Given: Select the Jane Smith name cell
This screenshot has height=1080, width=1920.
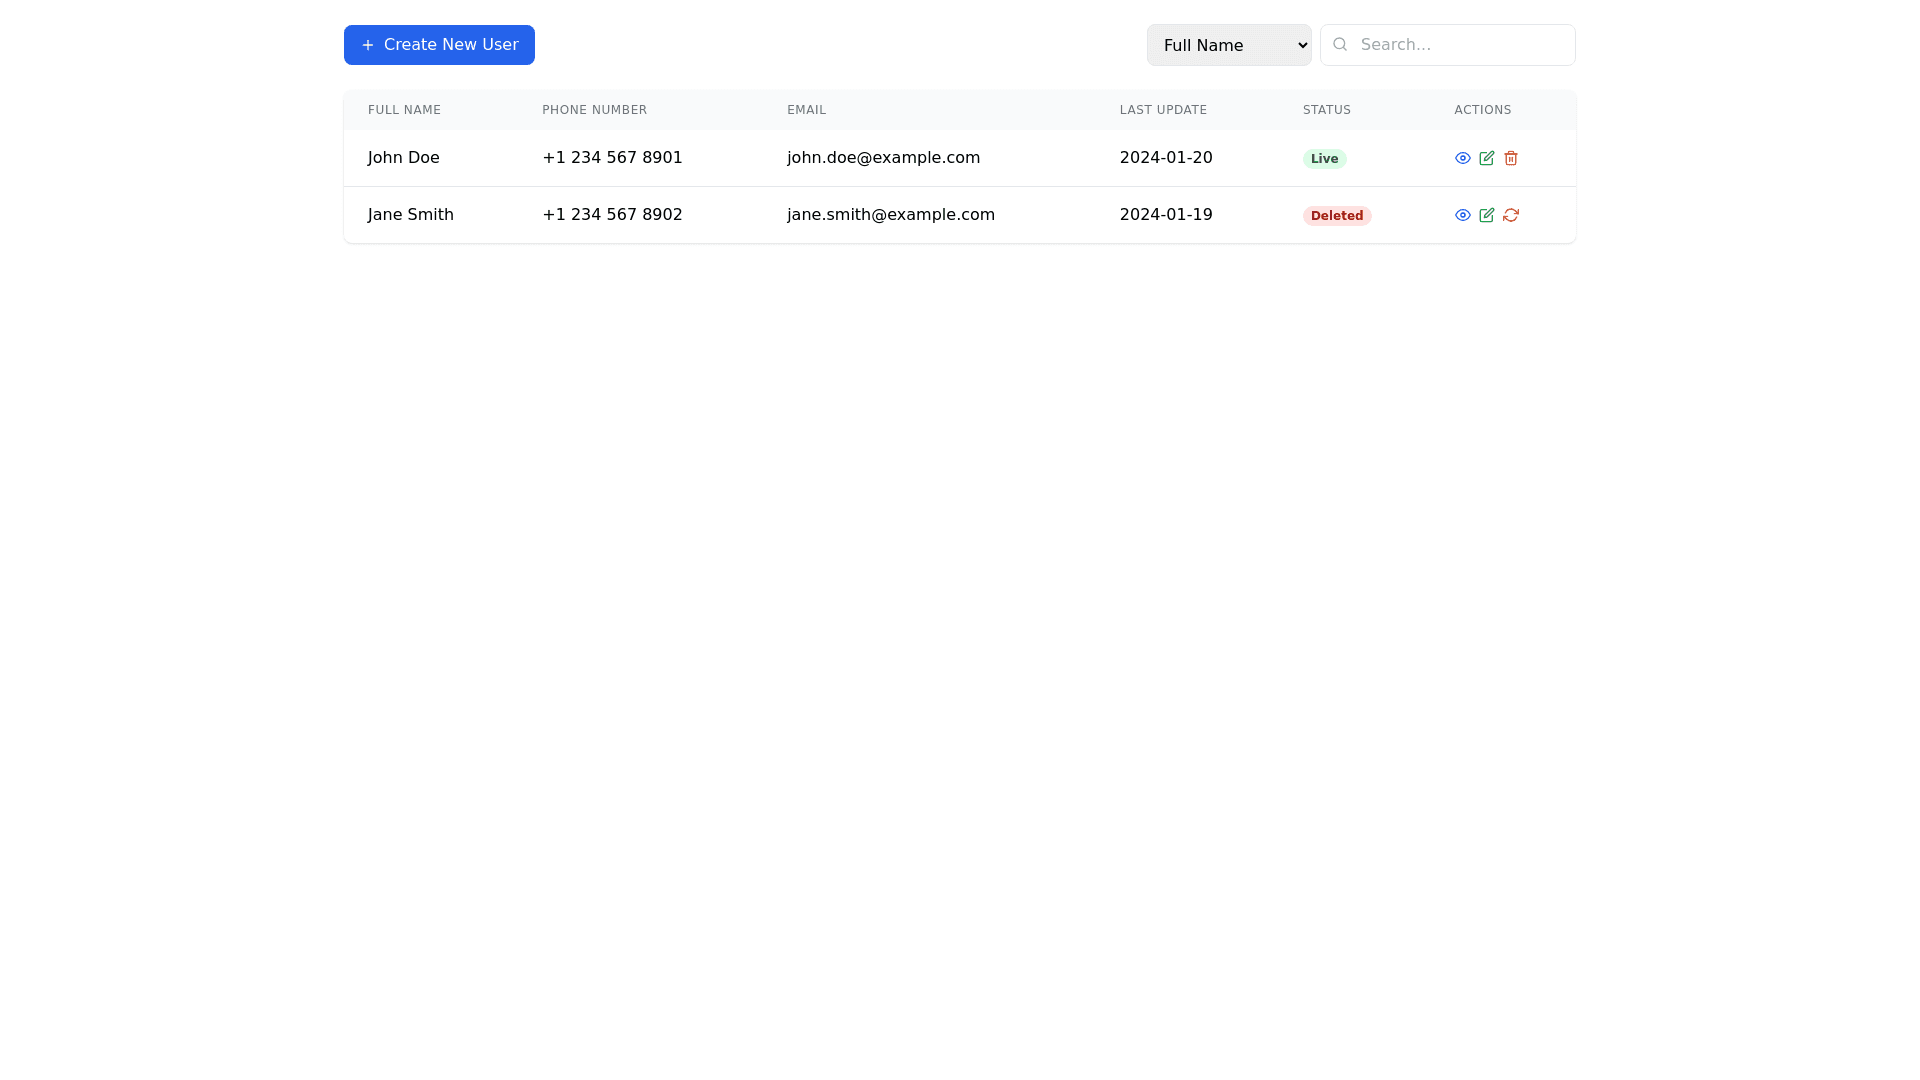Looking at the screenshot, I should click(410, 215).
